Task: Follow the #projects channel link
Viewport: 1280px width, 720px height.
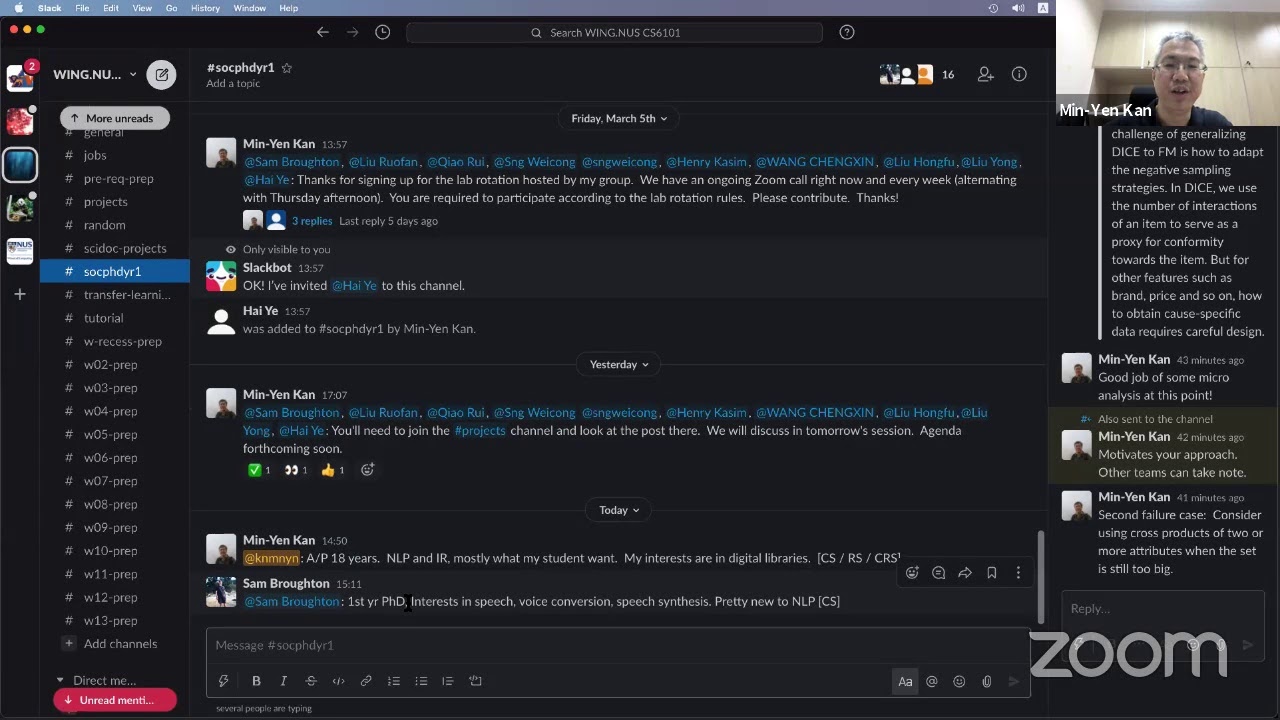Action: click(480, 430)
